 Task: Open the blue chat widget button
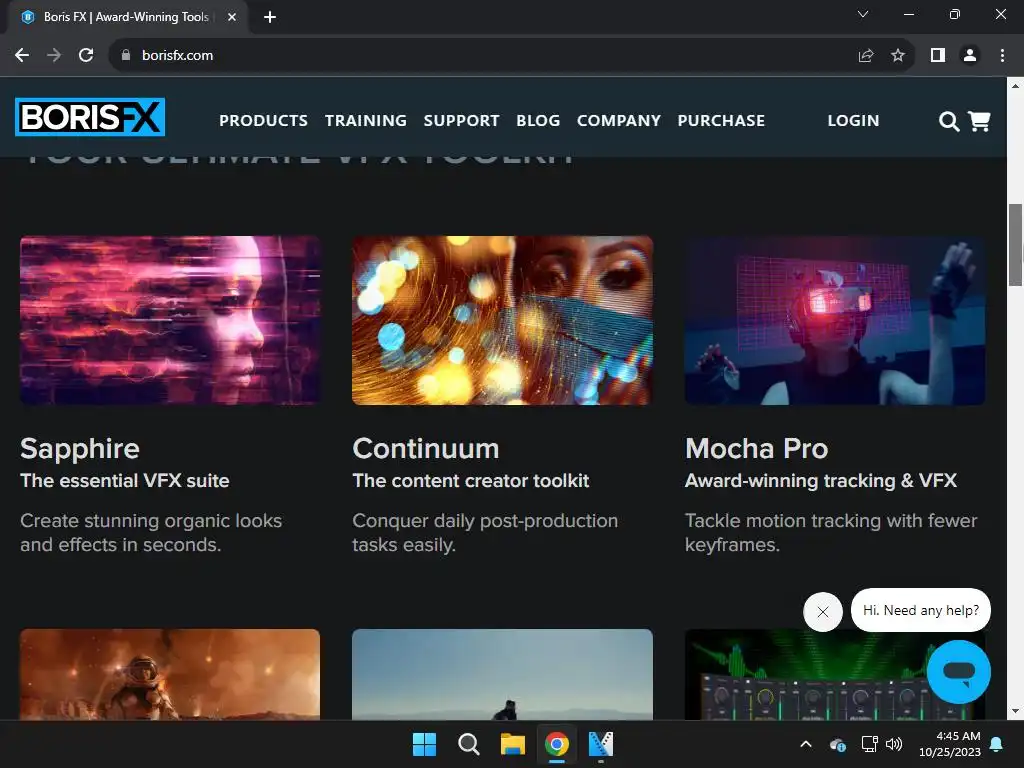click(959, 671)
